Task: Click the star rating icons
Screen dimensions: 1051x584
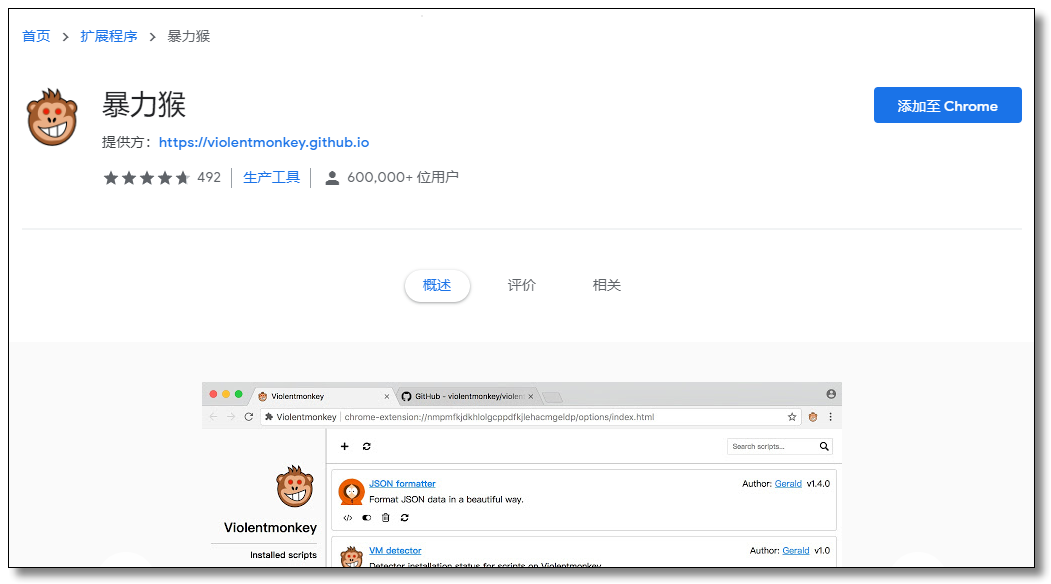Action: coord(147,178)
